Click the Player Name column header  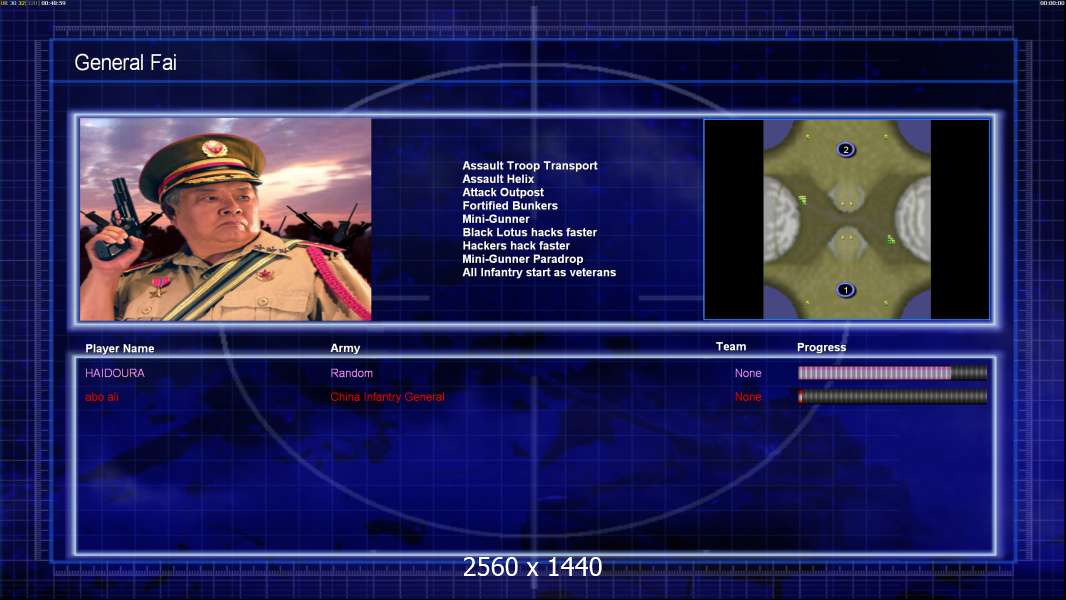[x=120, y=348]
